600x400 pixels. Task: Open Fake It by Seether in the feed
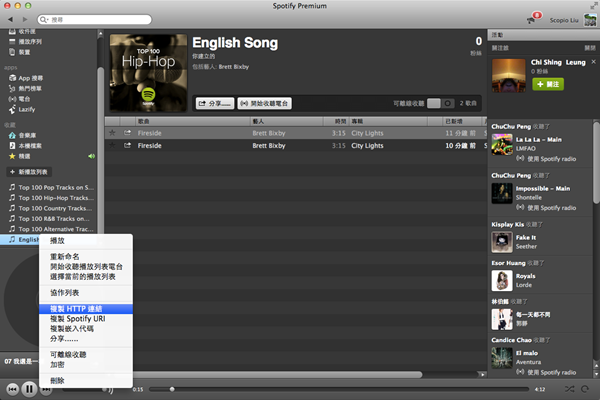[x=526, y=238]
